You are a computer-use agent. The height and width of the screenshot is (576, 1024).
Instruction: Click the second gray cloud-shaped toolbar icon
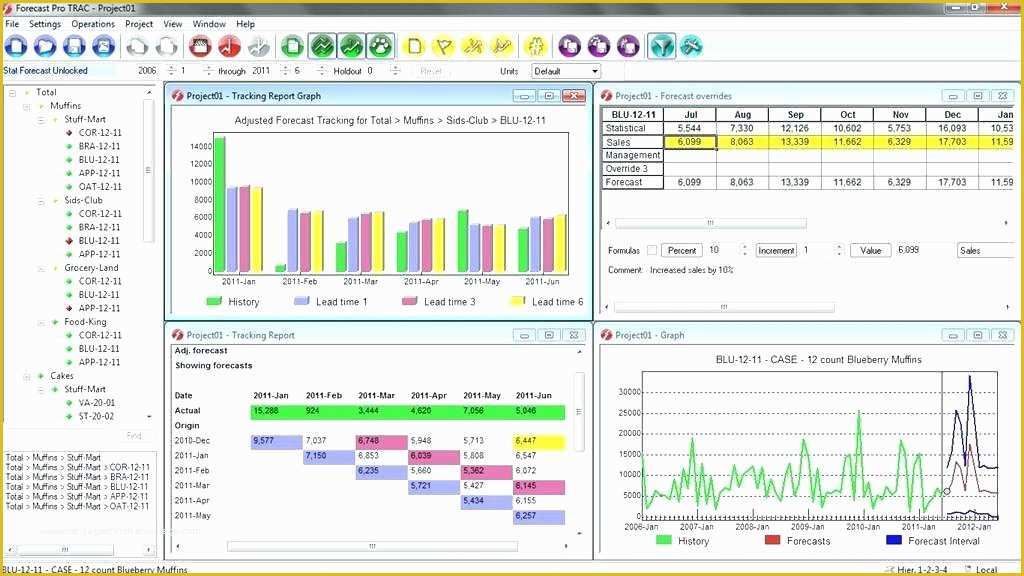(x=167, y=46)
